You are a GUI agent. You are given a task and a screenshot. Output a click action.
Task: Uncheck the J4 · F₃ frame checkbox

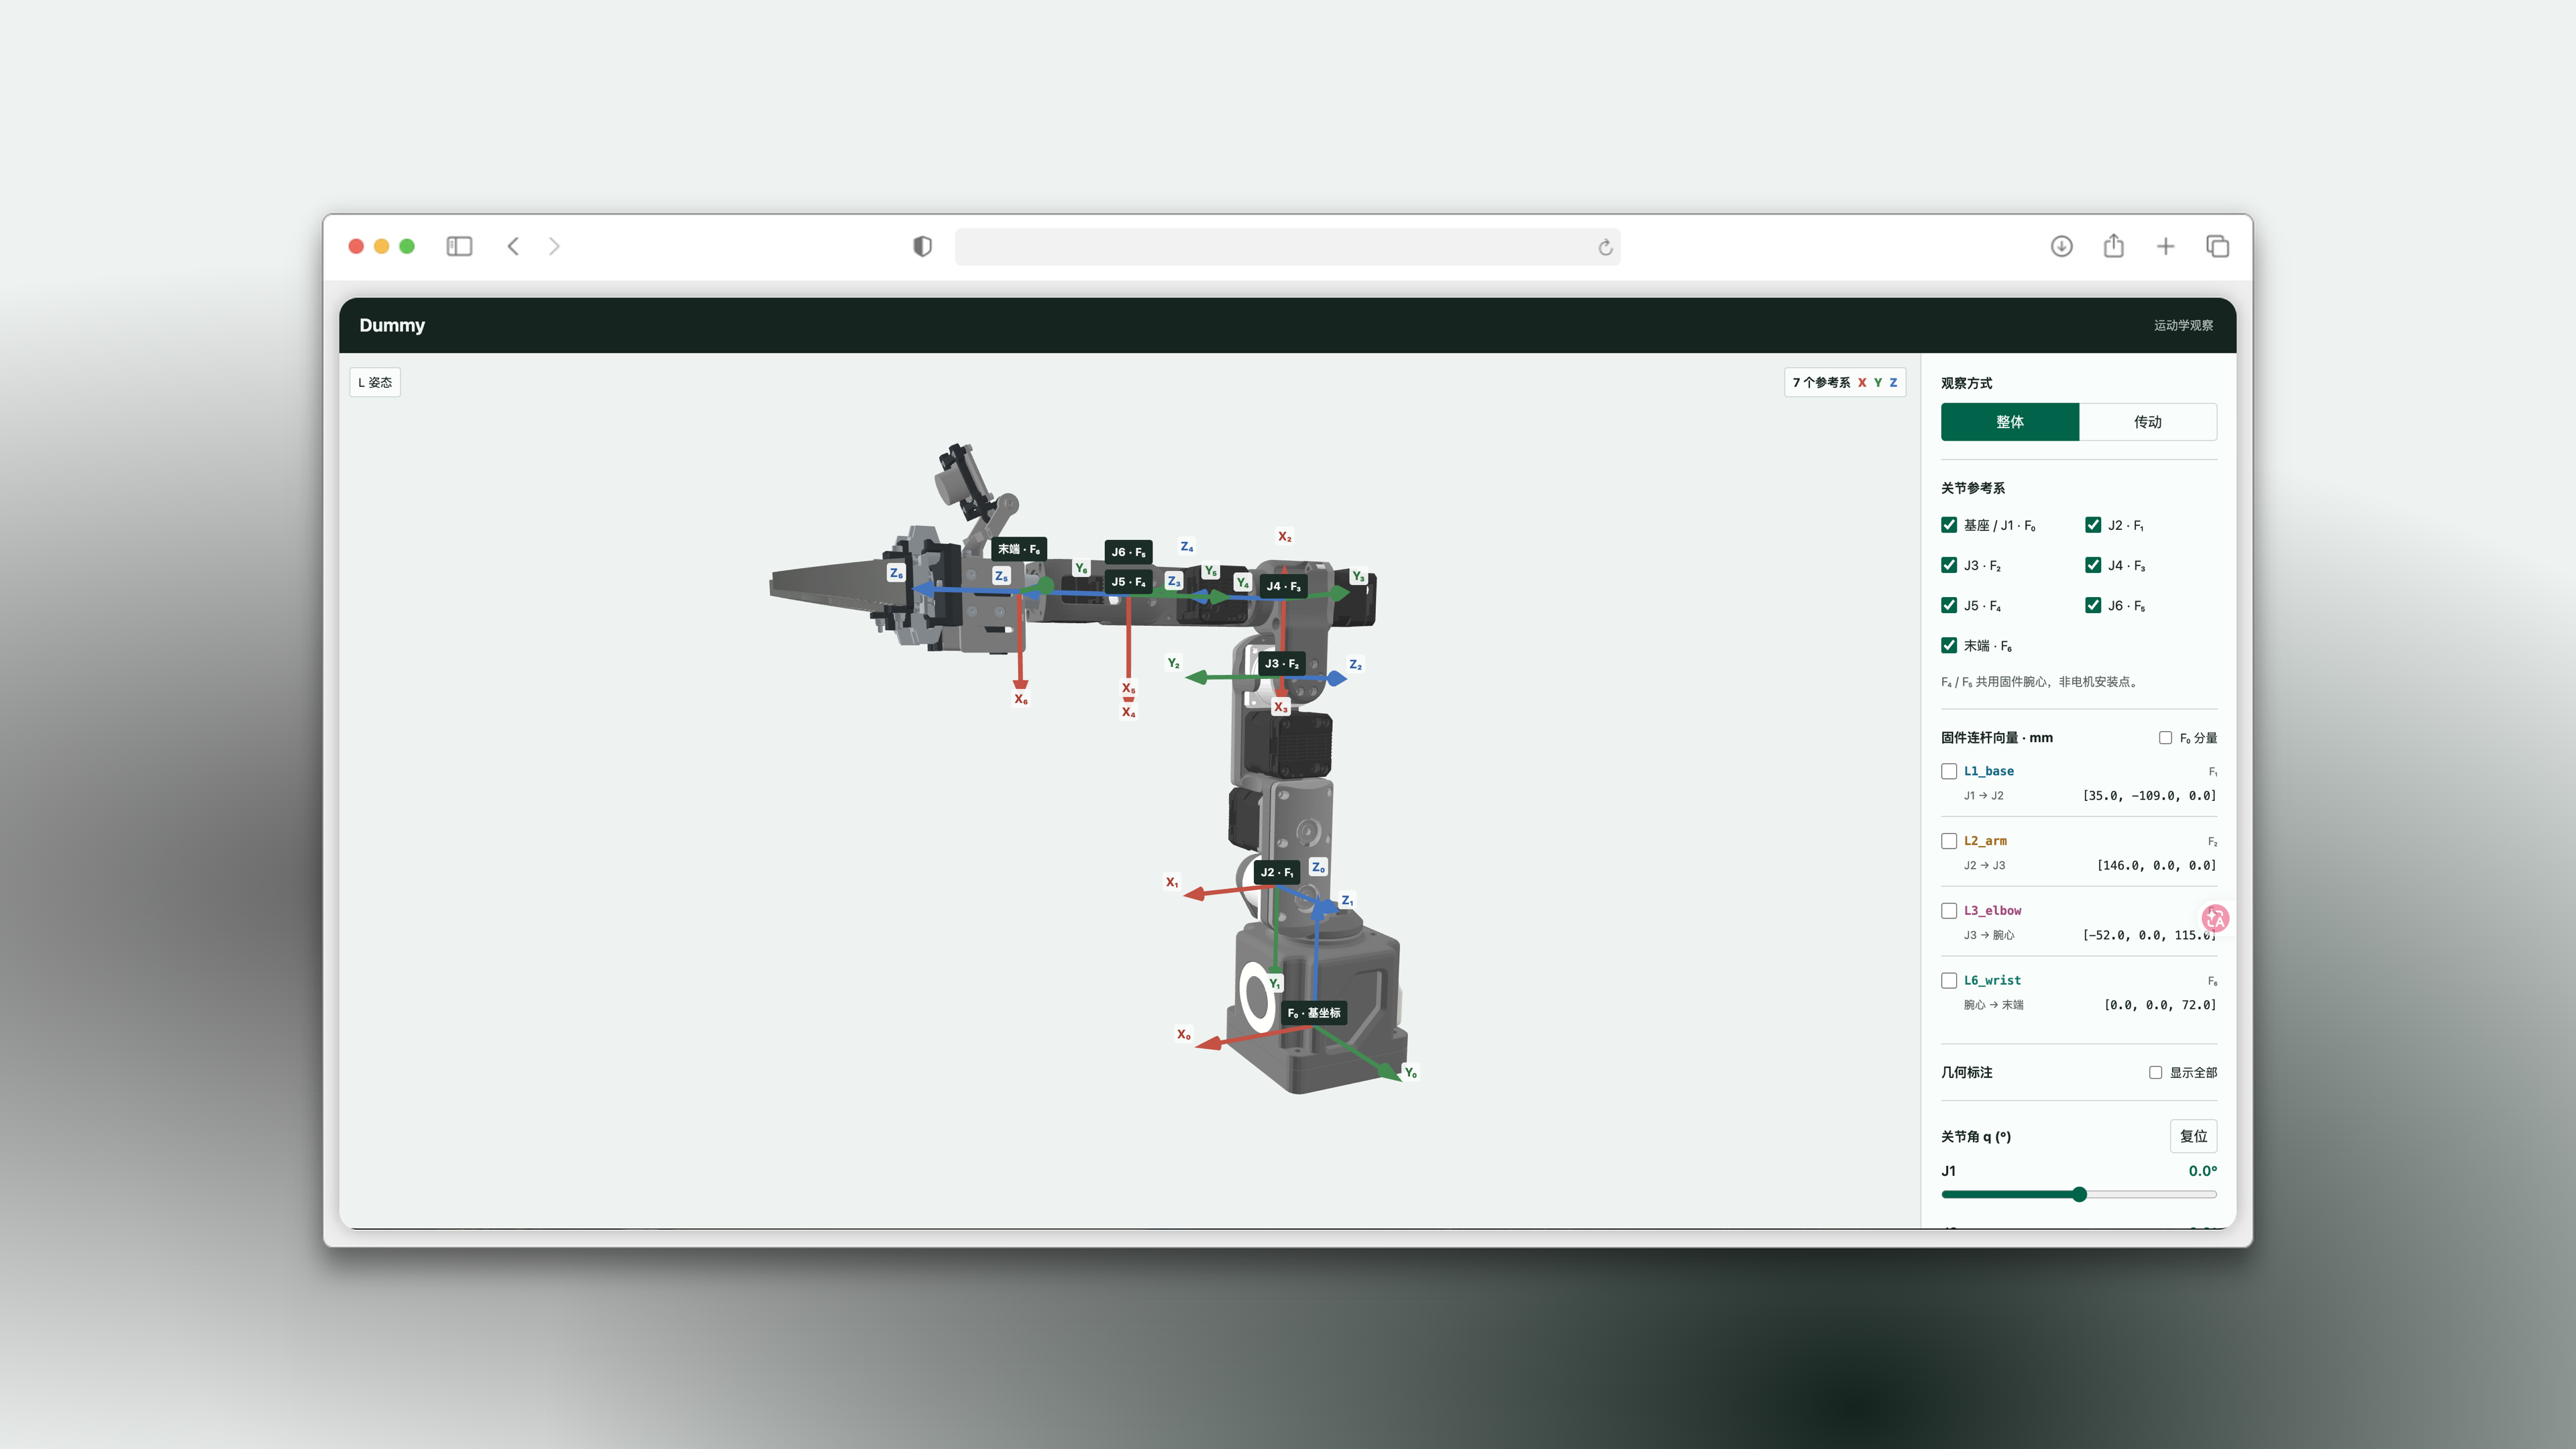pyautogui.click(x=2093, y=565)
